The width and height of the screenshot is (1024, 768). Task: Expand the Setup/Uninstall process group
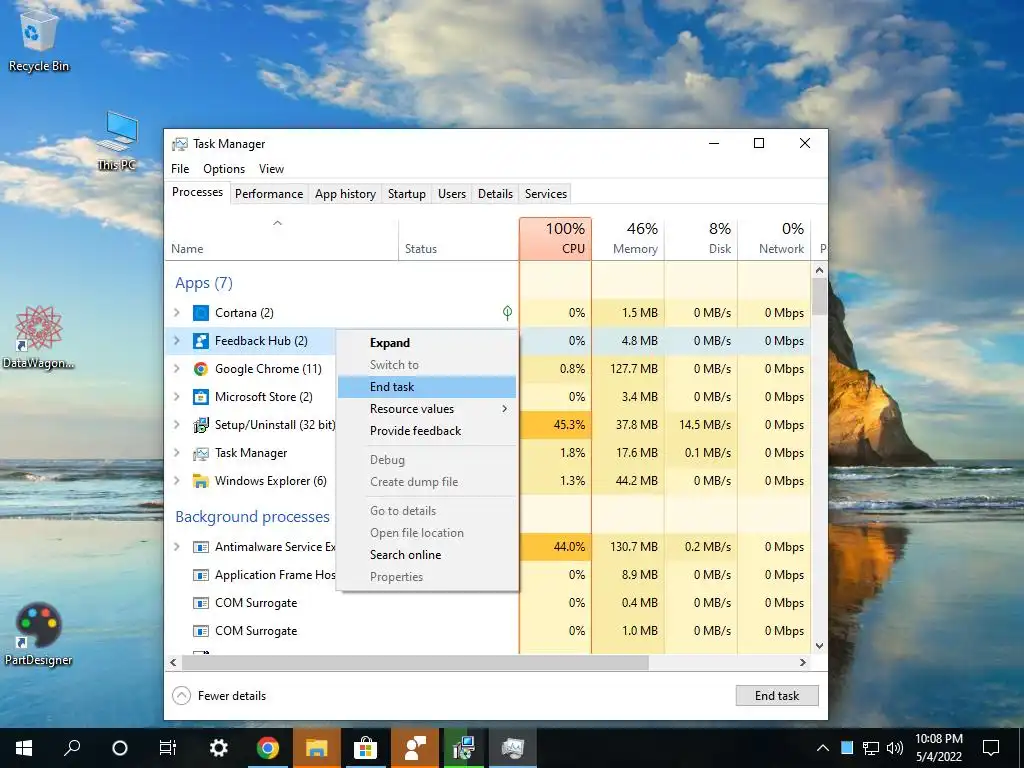click(177, 425)
